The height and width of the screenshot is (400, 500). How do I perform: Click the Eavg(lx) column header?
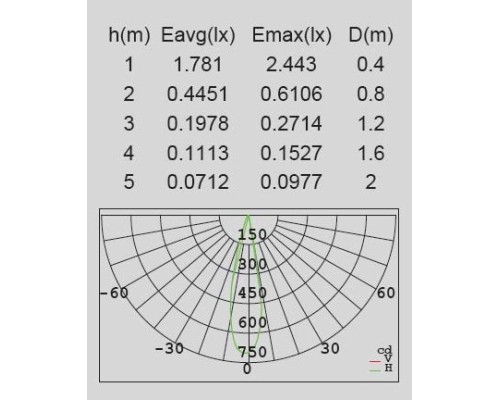(x=198, y=36)
